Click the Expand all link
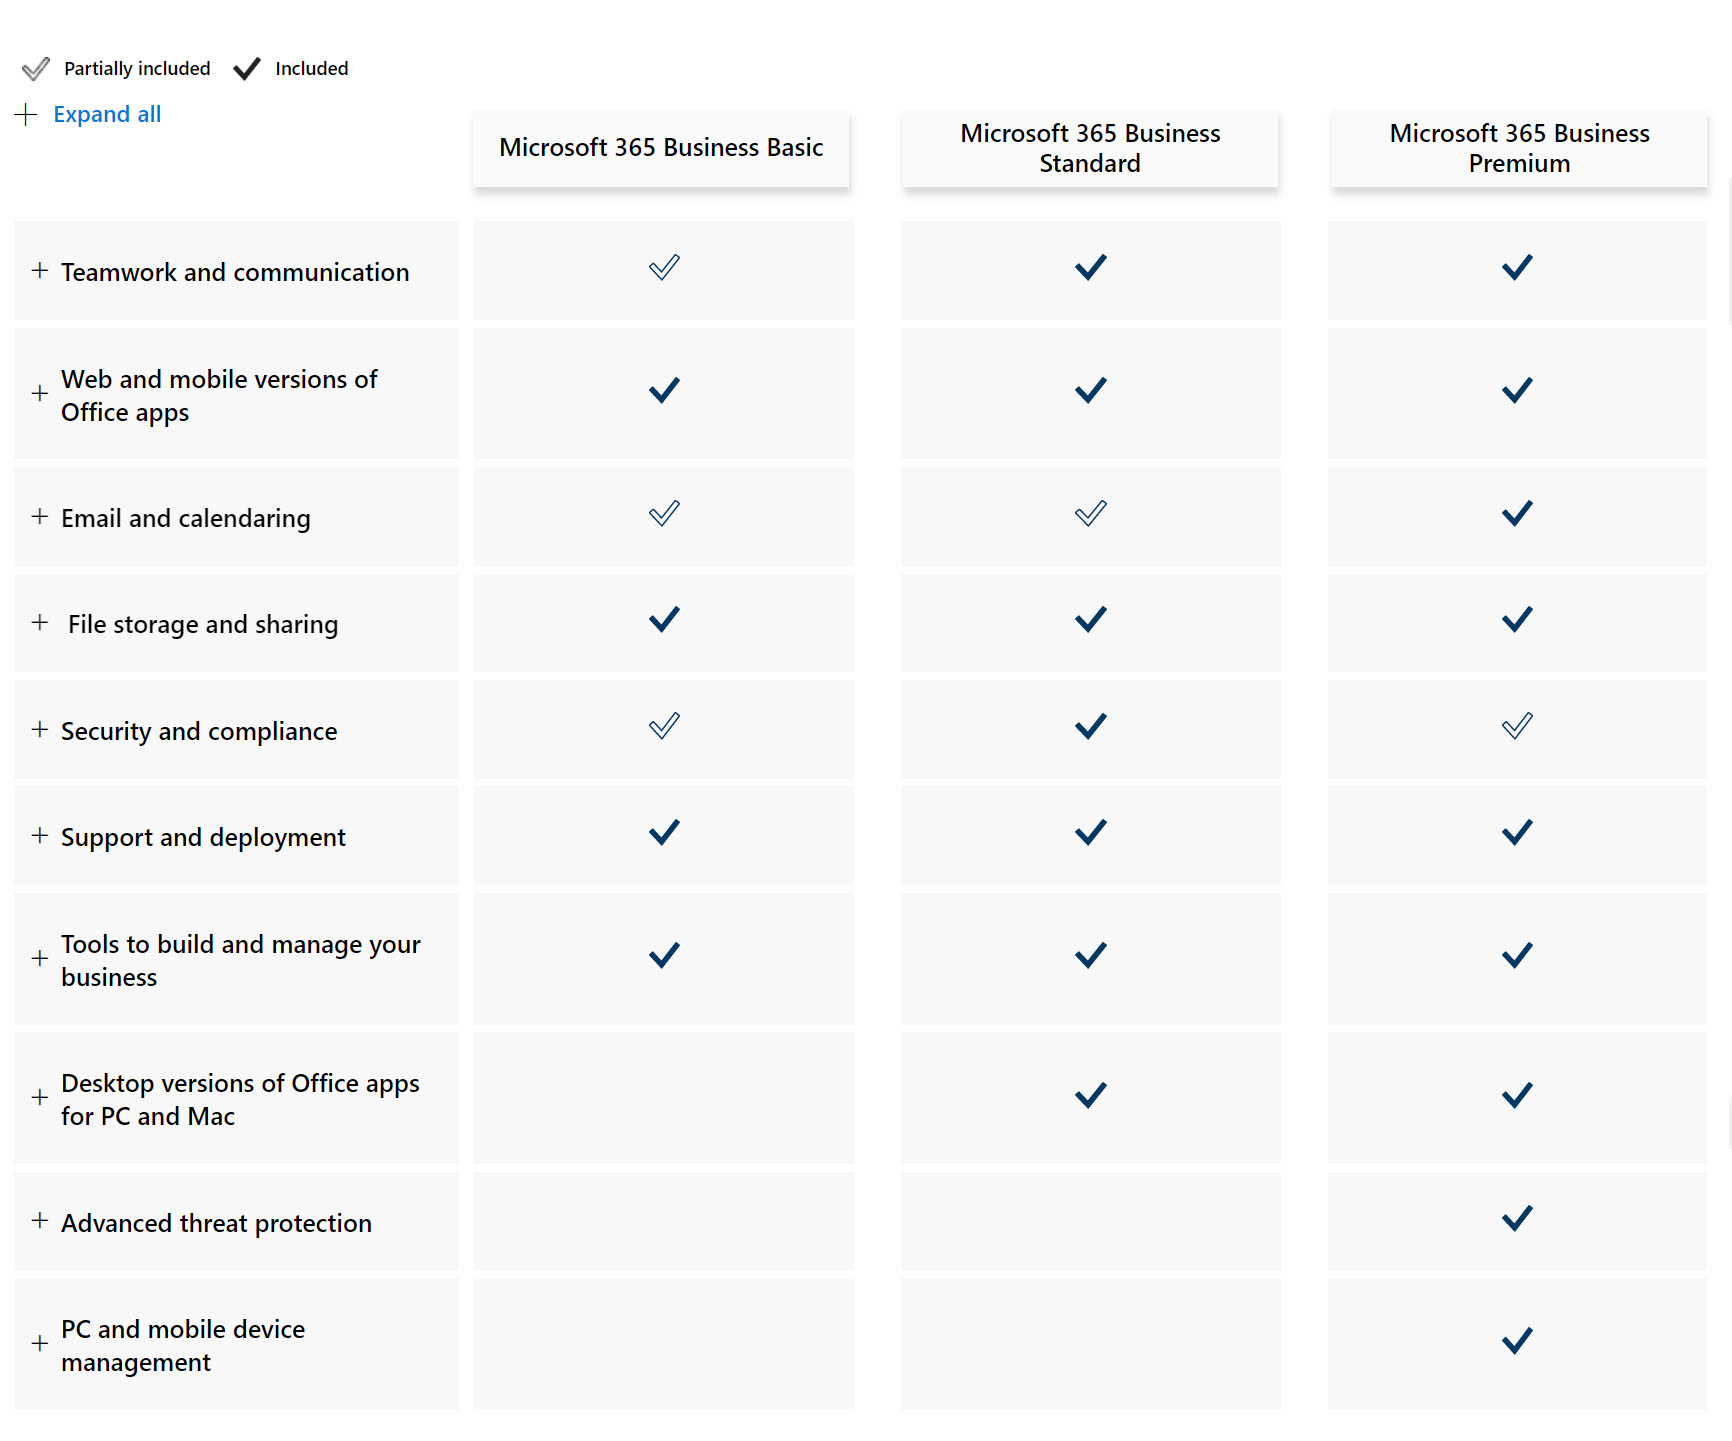The image size is (1732, 1441). [x=107, y=115]
